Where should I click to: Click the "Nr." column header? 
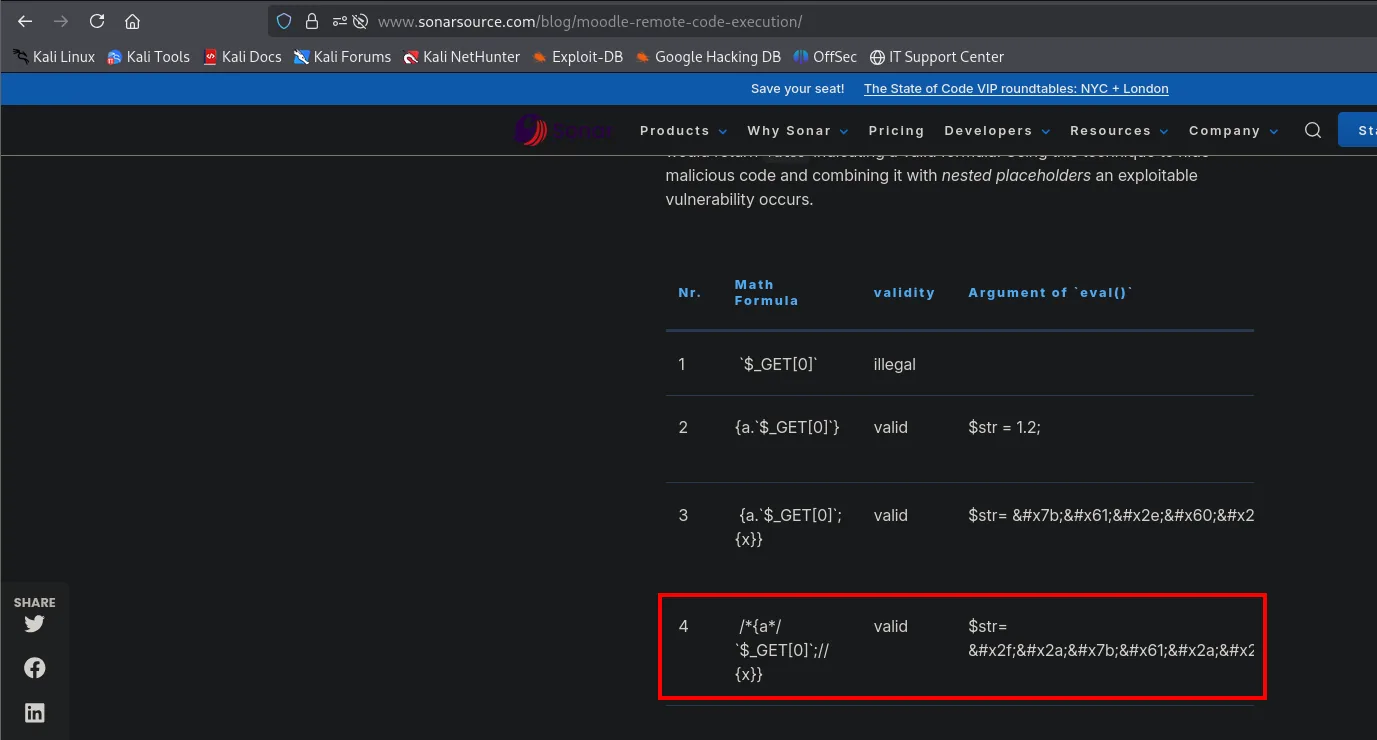click(x=690, y=293)
